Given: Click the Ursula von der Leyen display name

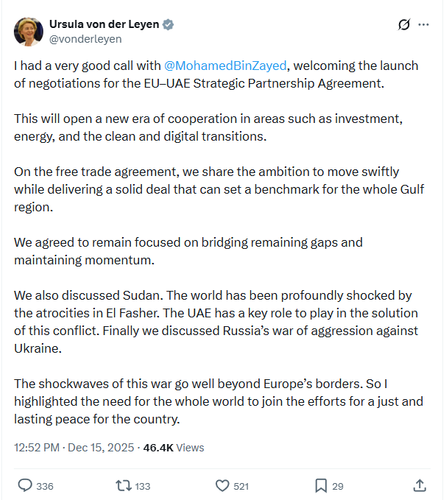Looking at the screenshot, I should point(104,24).
